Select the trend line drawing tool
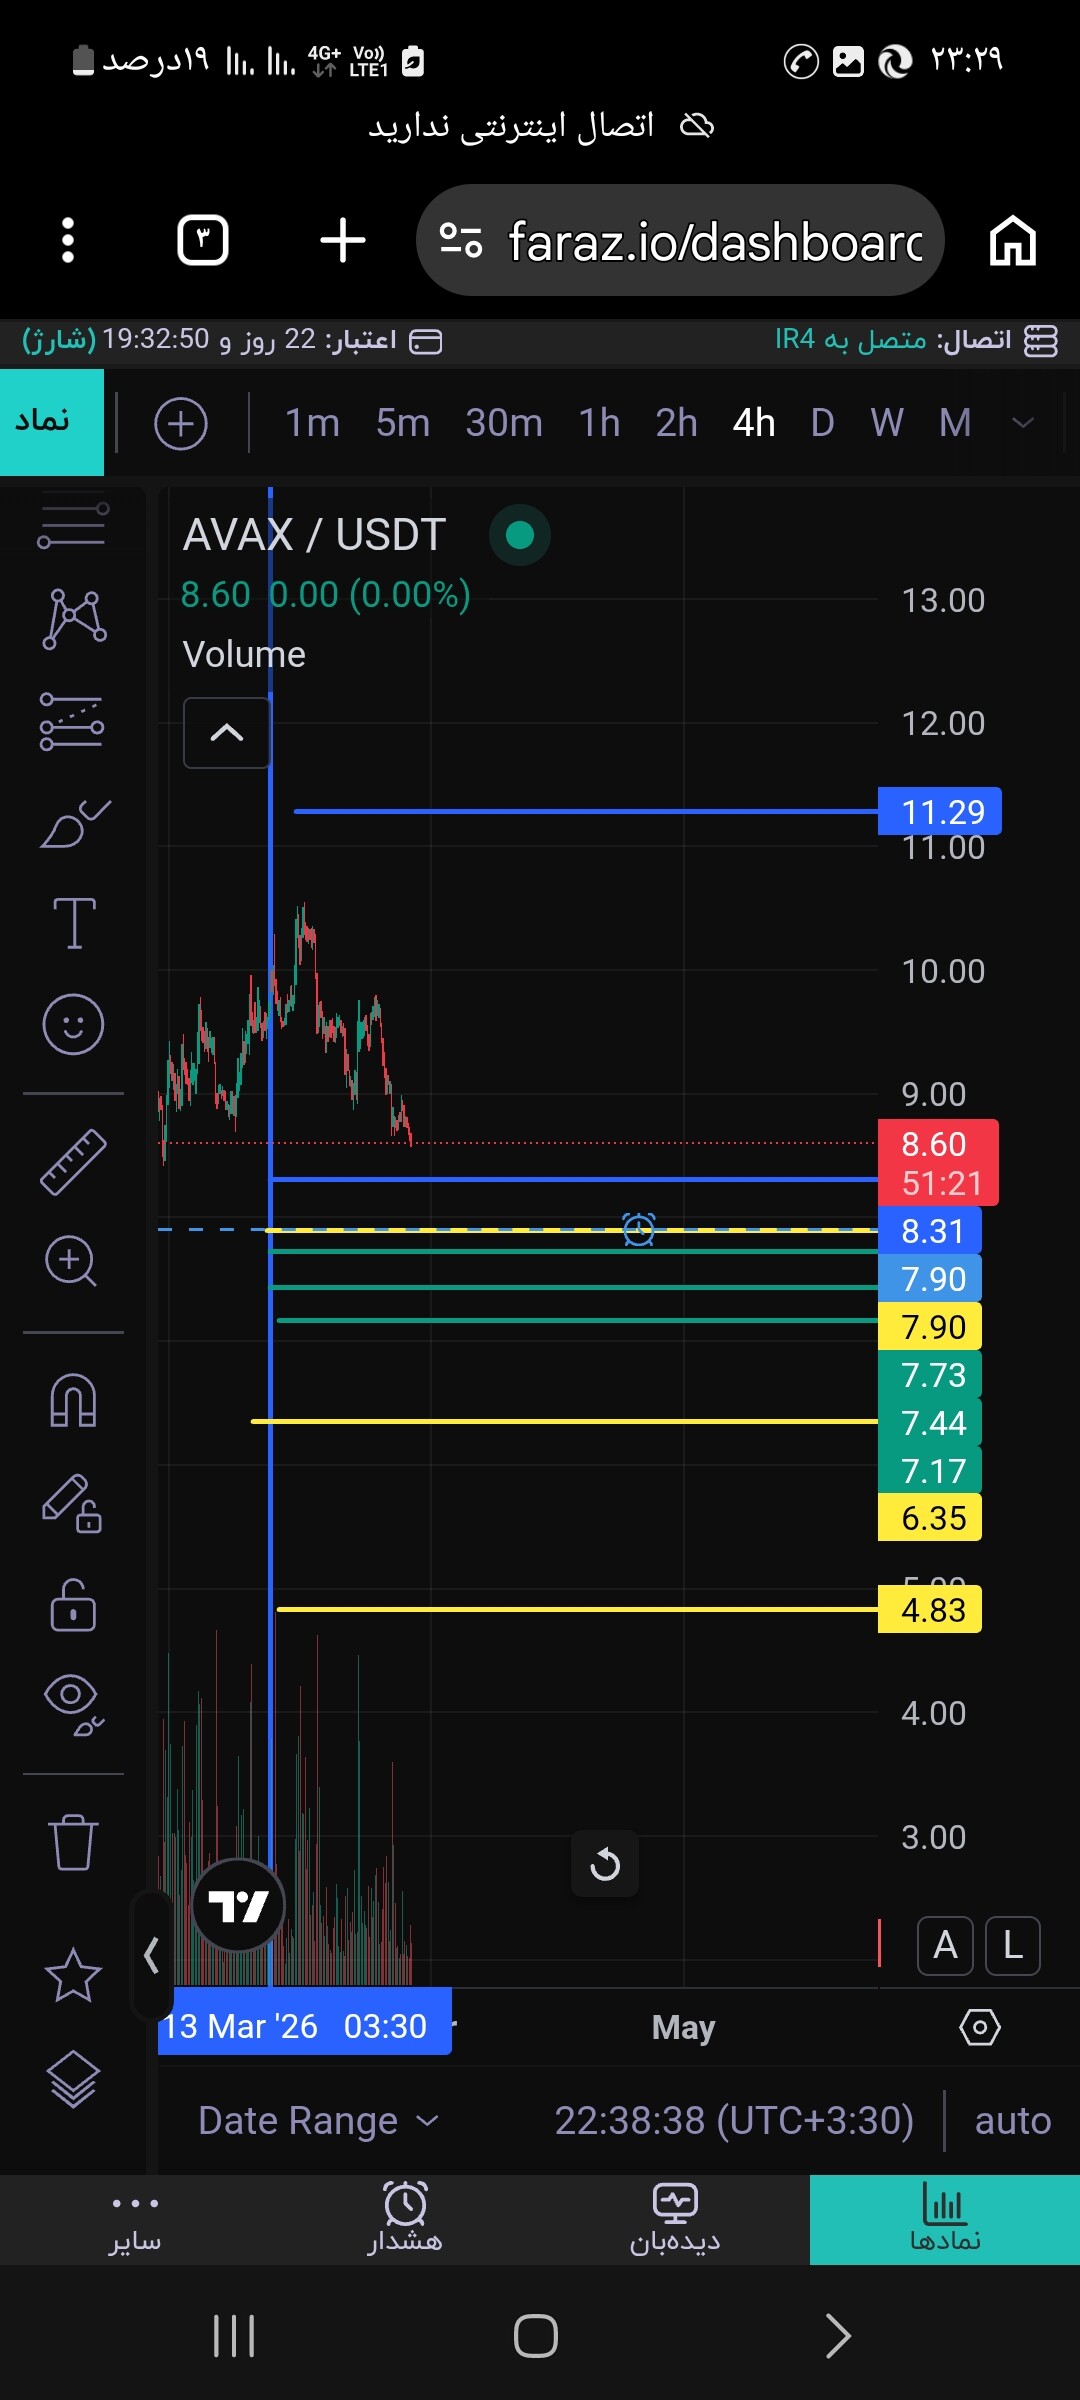This screenshot has width=1080, height=2400. click(x=73, y=524)
